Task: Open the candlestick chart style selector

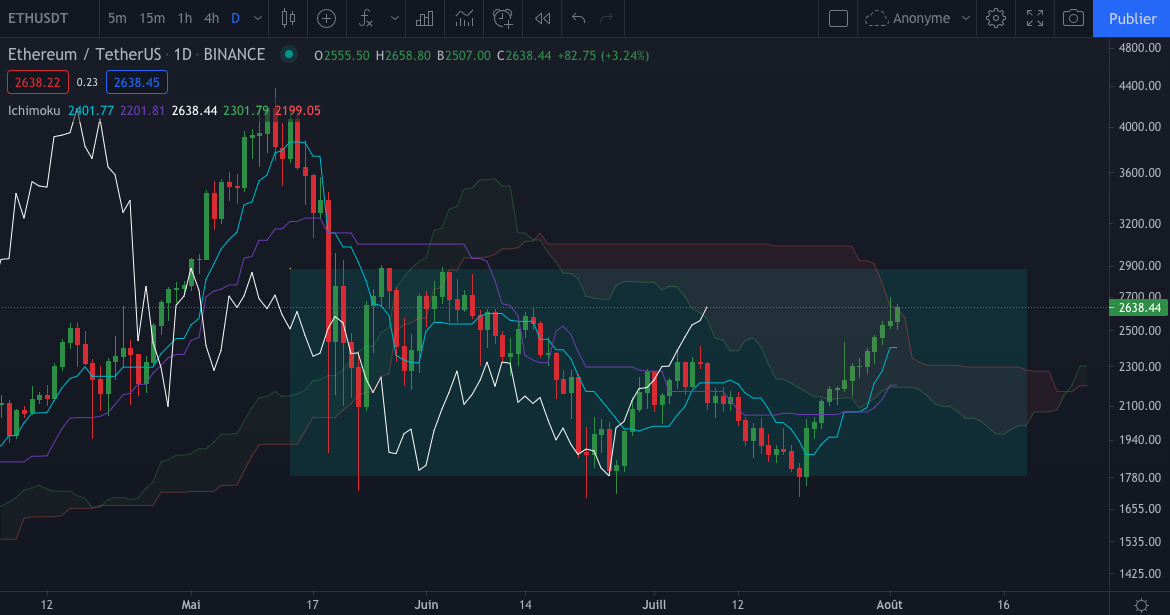Action: 289,18
